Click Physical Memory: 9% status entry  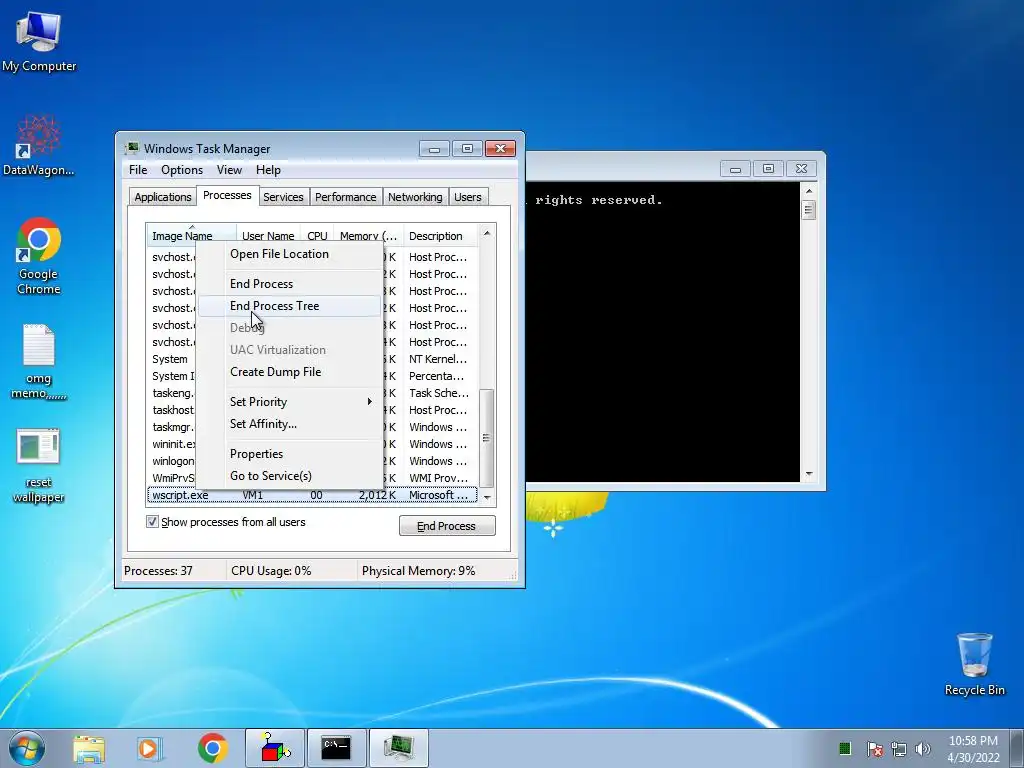tap(419, 571)
